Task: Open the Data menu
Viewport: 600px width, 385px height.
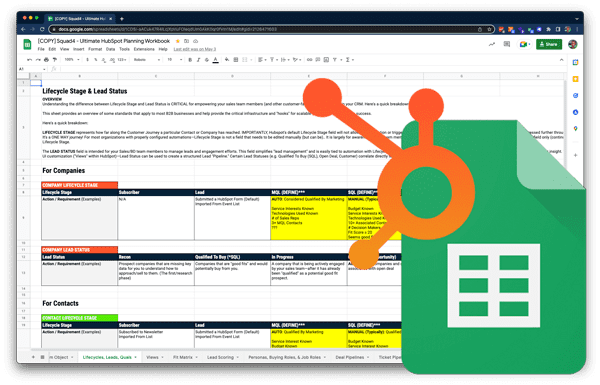Action: 110,49
